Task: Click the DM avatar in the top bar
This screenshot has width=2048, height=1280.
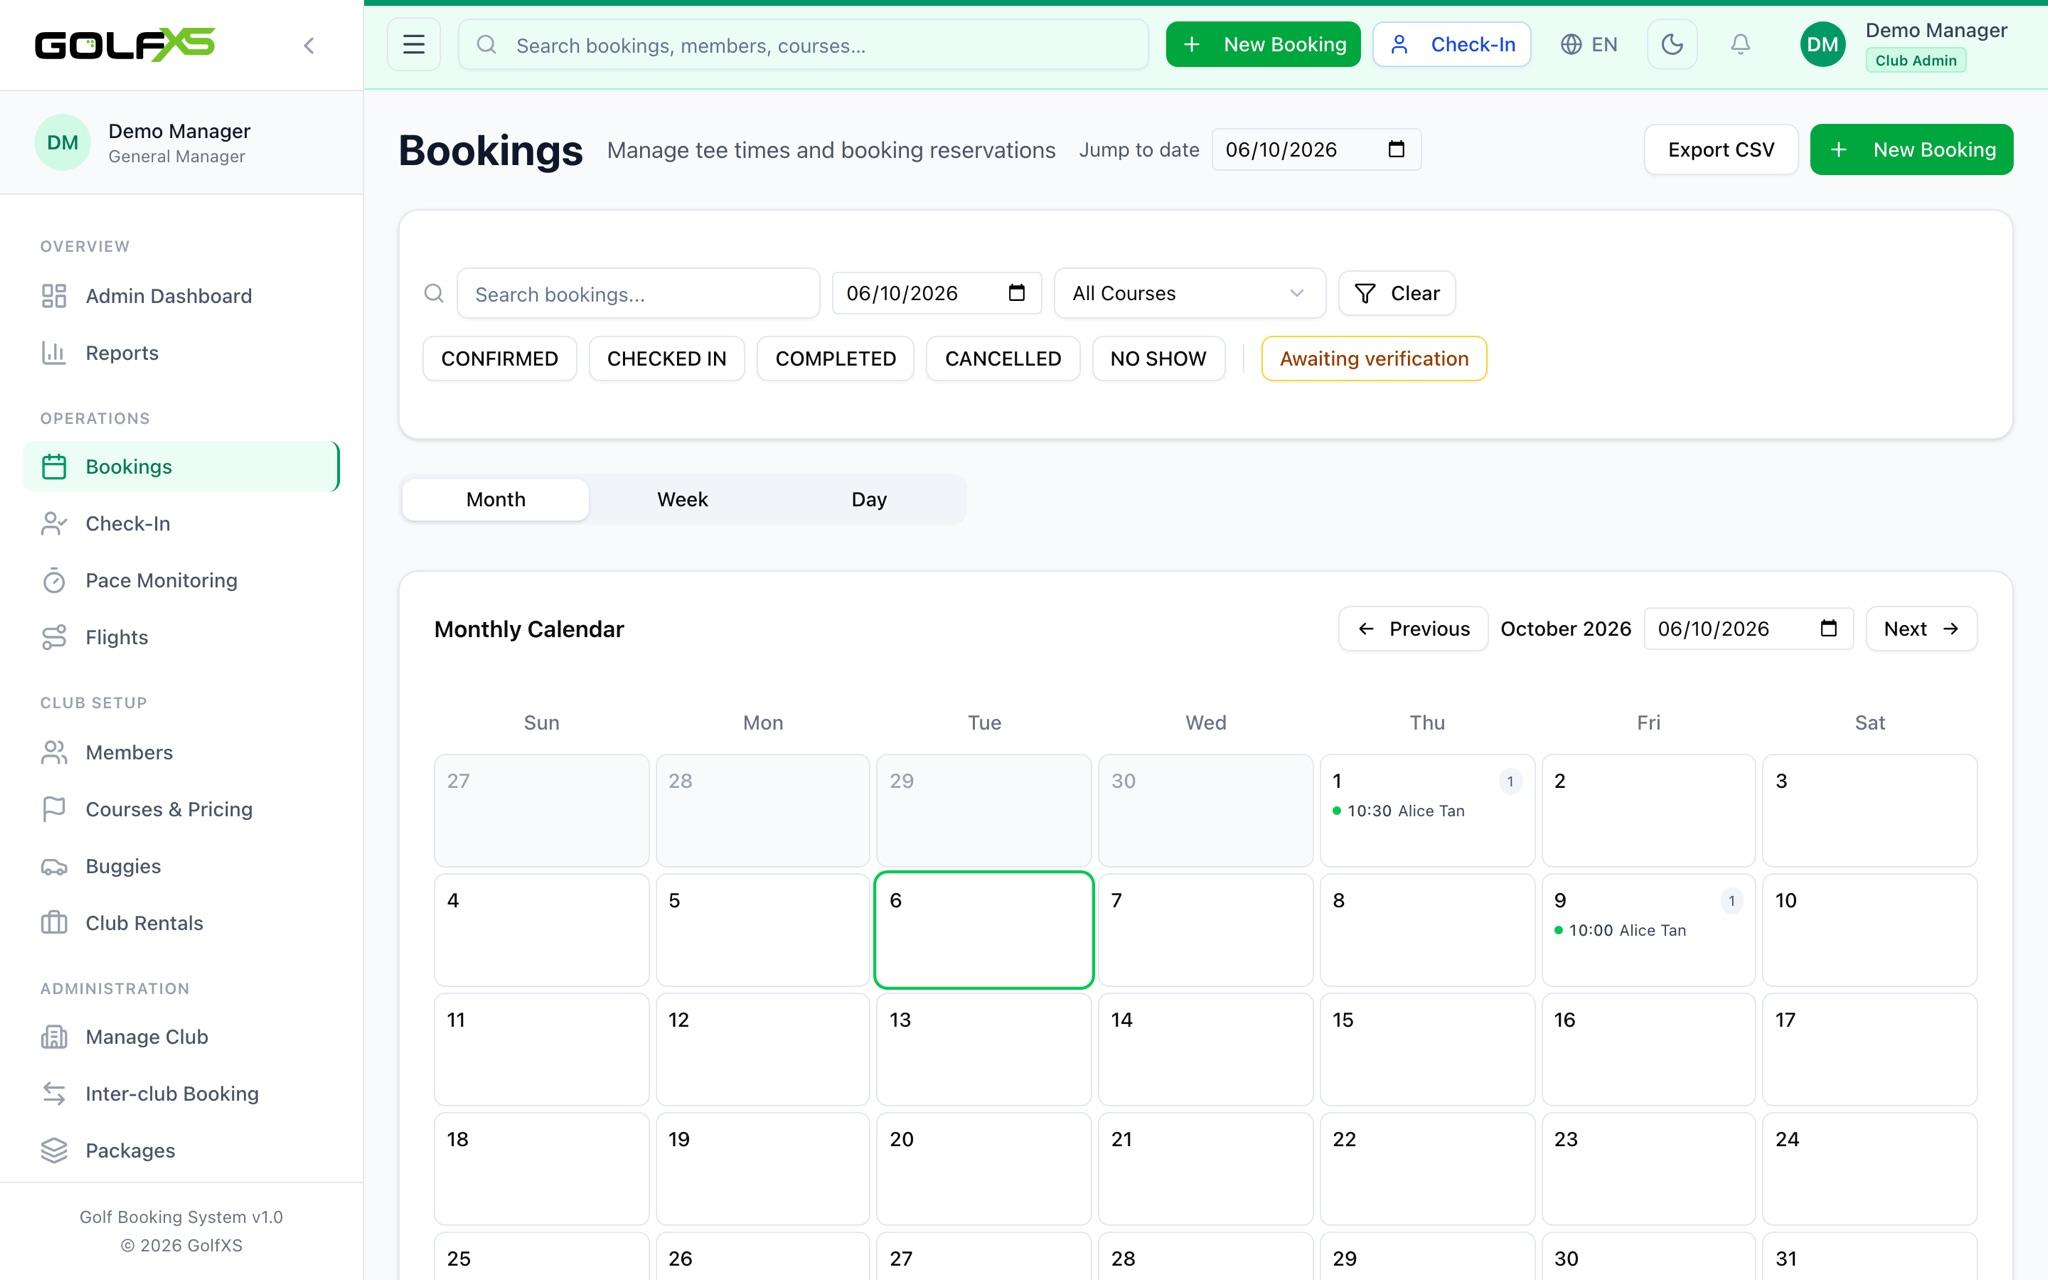Action: click(x=1822, y=45)
